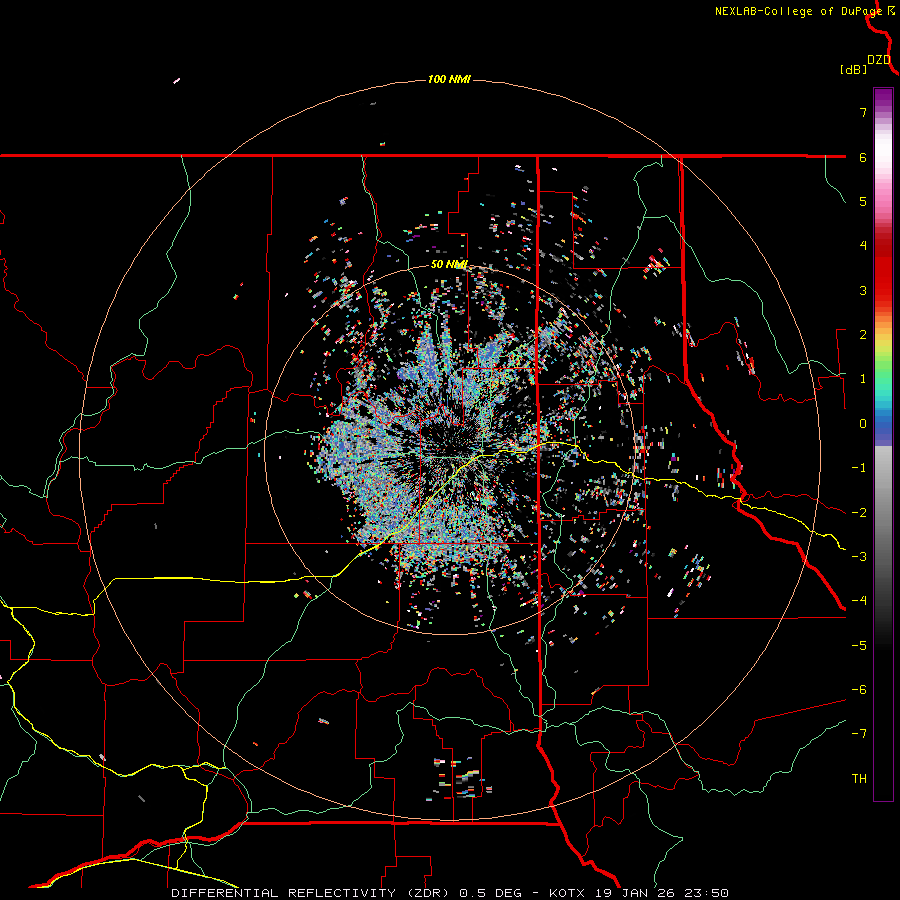Click the 4 value on the color scale
The image size is (900, 900).
[863, 246]
